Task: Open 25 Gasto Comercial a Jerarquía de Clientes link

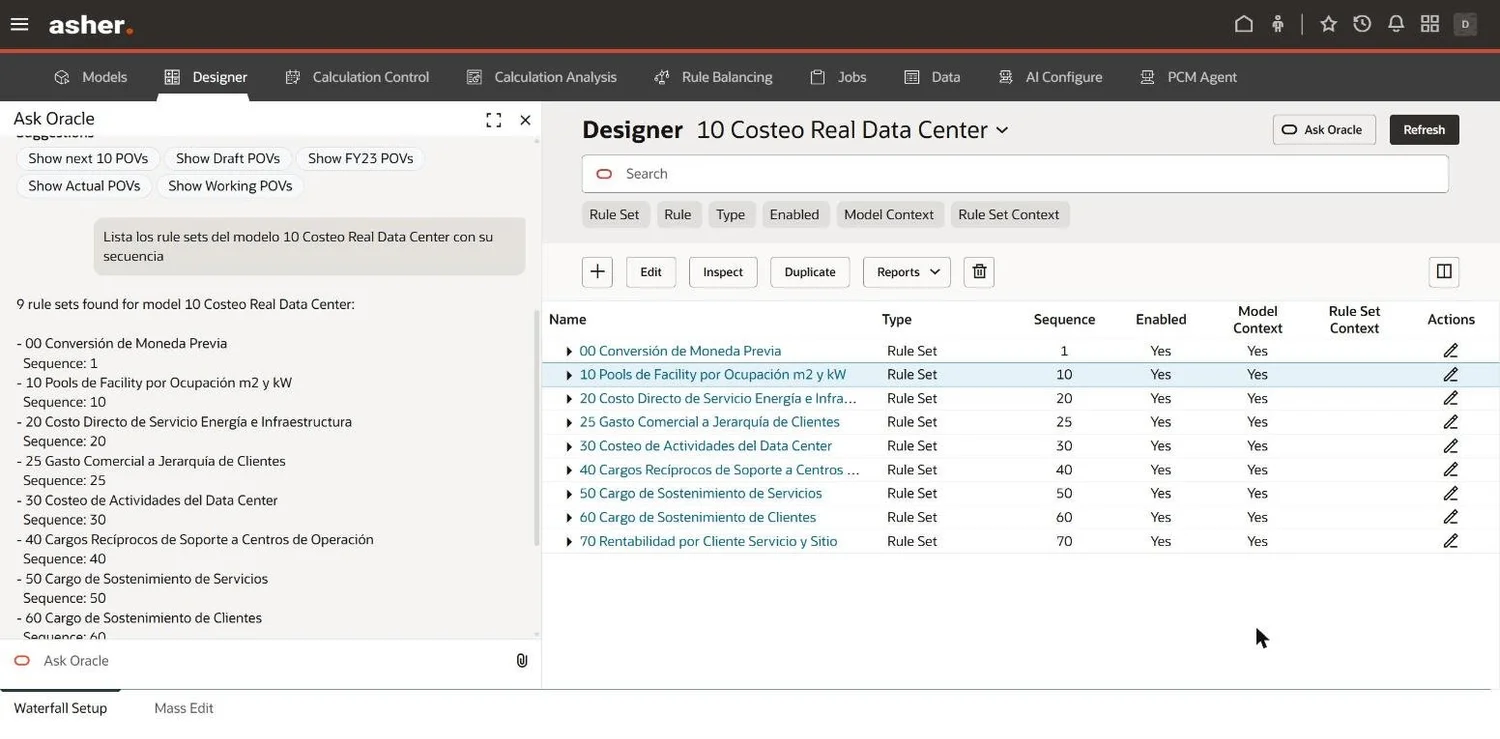Action: (x=709, y=422)
